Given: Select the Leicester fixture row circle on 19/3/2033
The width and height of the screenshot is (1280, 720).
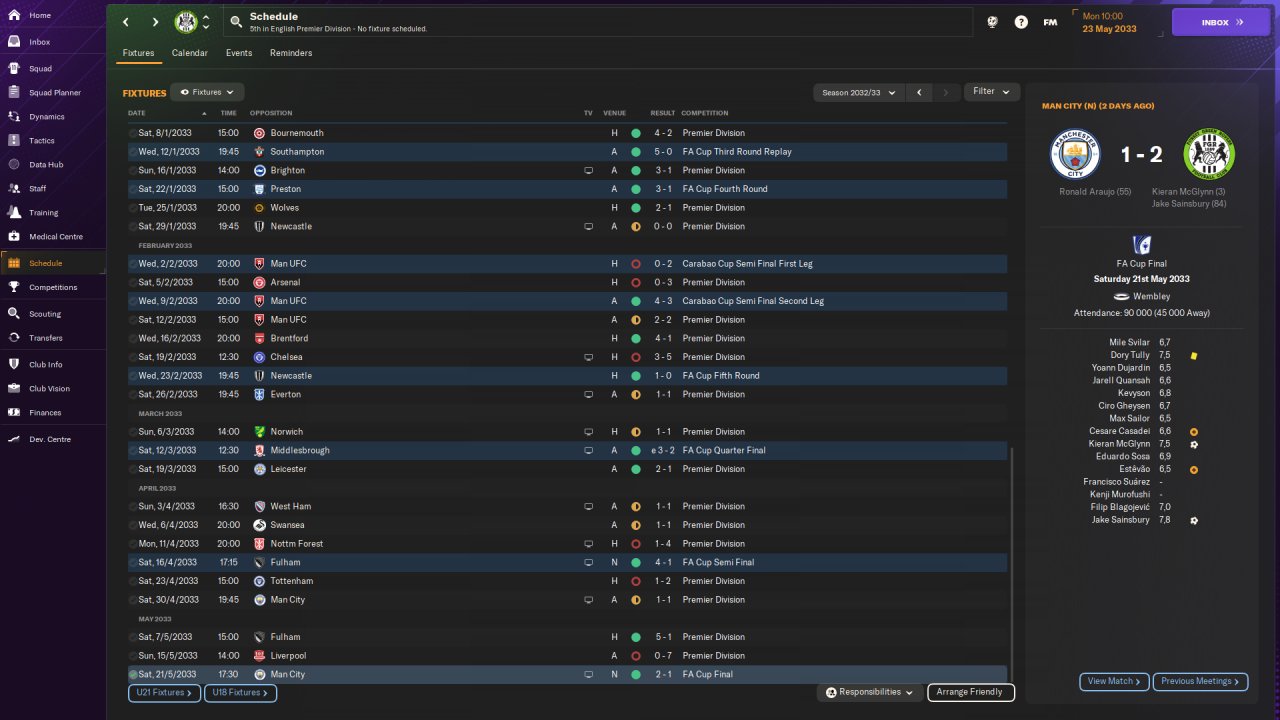Looking at the screenshot, I should coord(133,469).
